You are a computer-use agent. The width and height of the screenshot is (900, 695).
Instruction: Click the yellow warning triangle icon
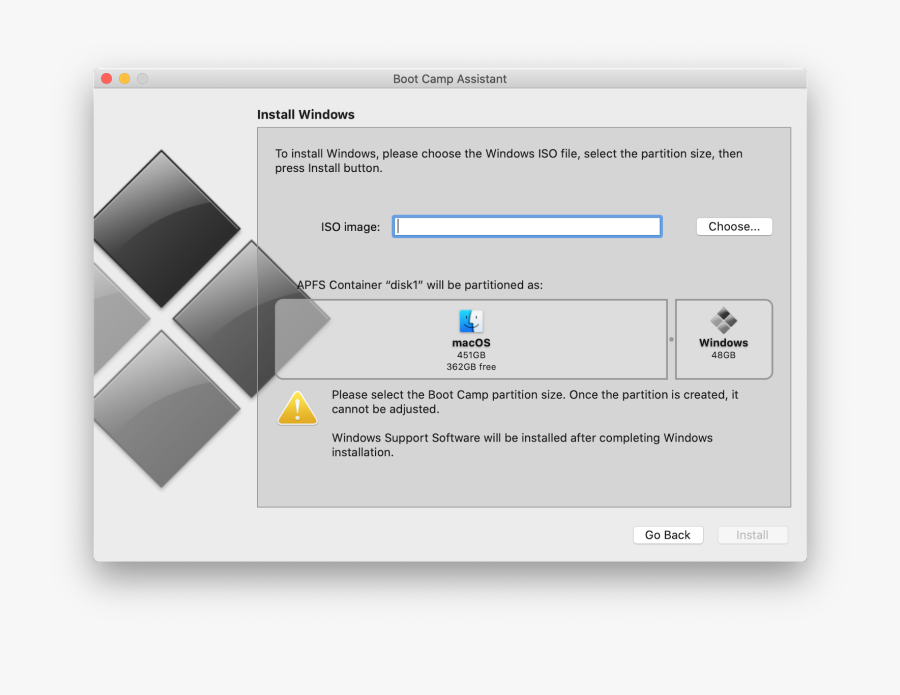(297, 409)
